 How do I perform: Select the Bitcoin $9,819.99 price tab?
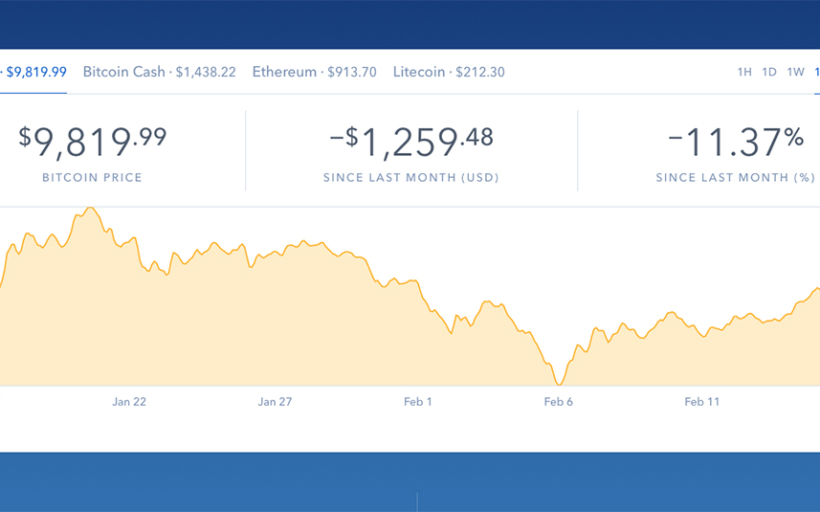click(34, 72)
